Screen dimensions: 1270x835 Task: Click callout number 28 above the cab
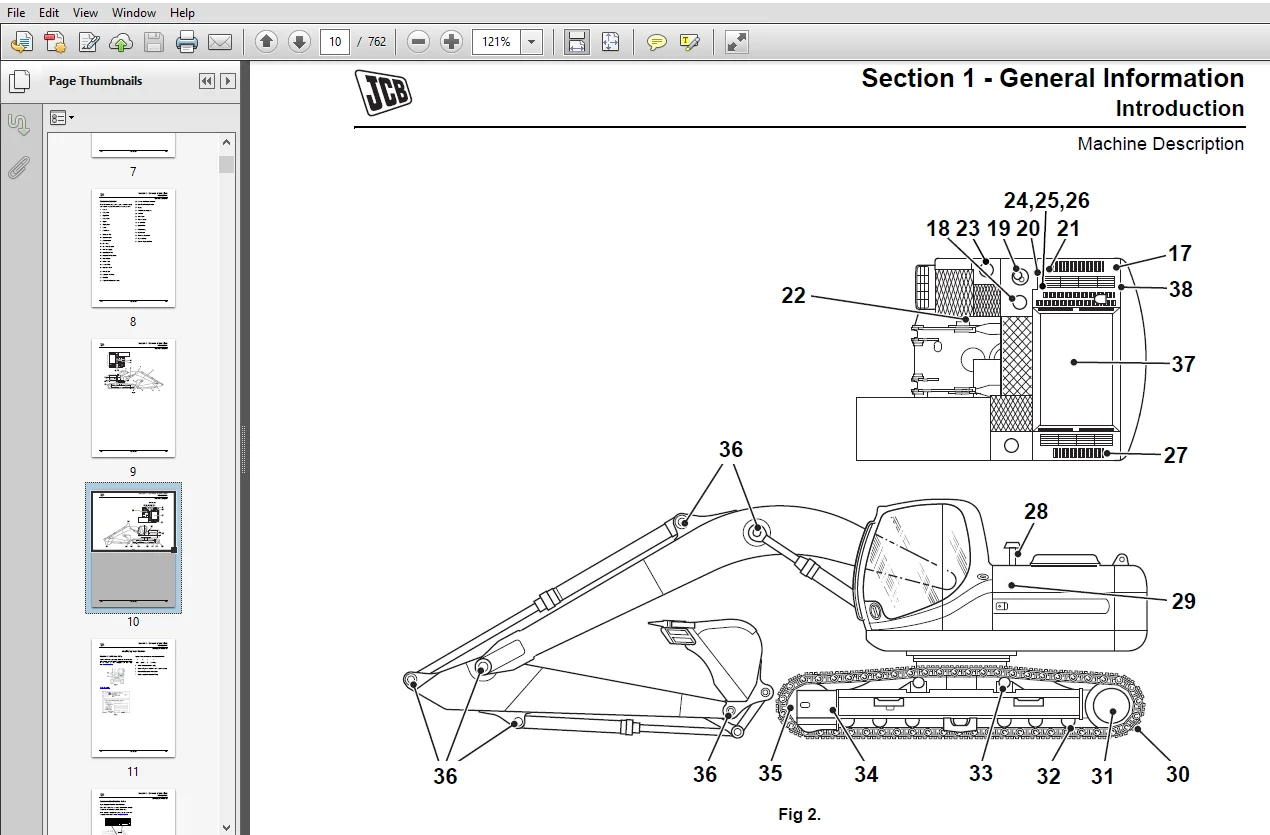click(x=1036, y=511)
